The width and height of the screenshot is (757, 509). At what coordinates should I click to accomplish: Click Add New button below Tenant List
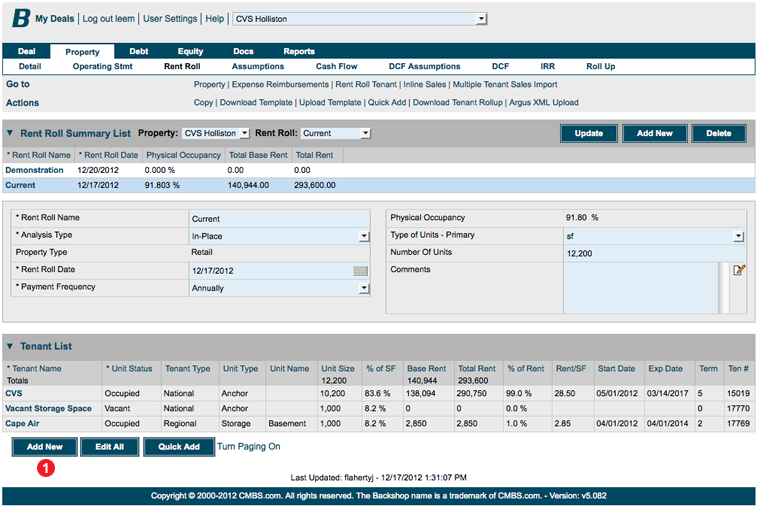(44, 447)
